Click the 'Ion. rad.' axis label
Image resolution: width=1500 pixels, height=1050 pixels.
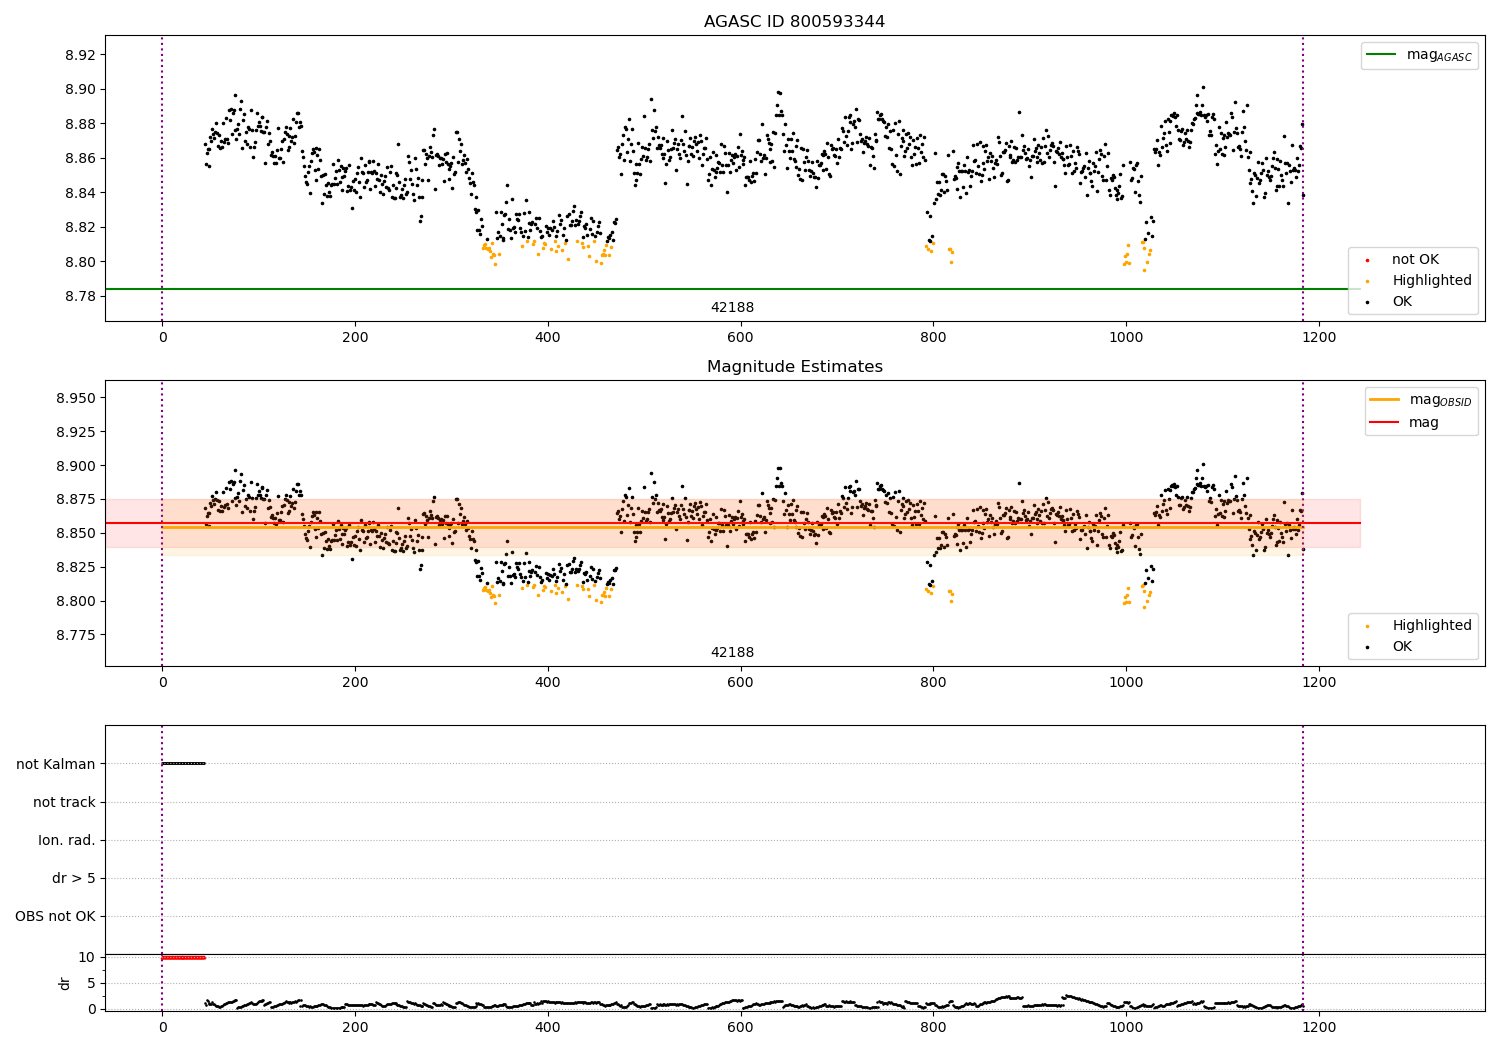67,840
